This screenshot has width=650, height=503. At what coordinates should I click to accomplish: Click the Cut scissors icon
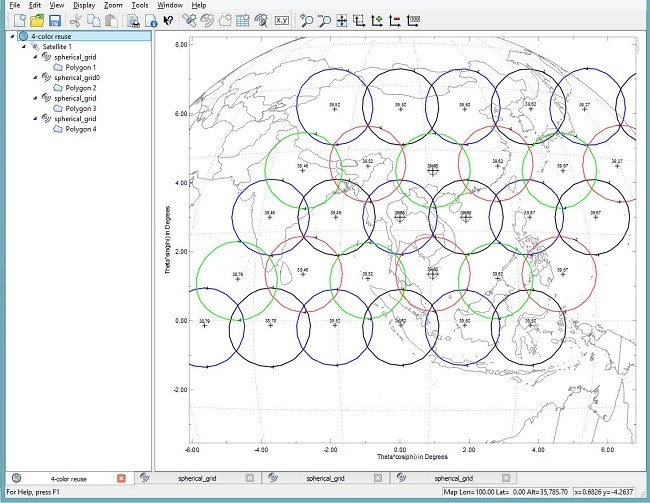pyautogui.click(x=75, y=20)
